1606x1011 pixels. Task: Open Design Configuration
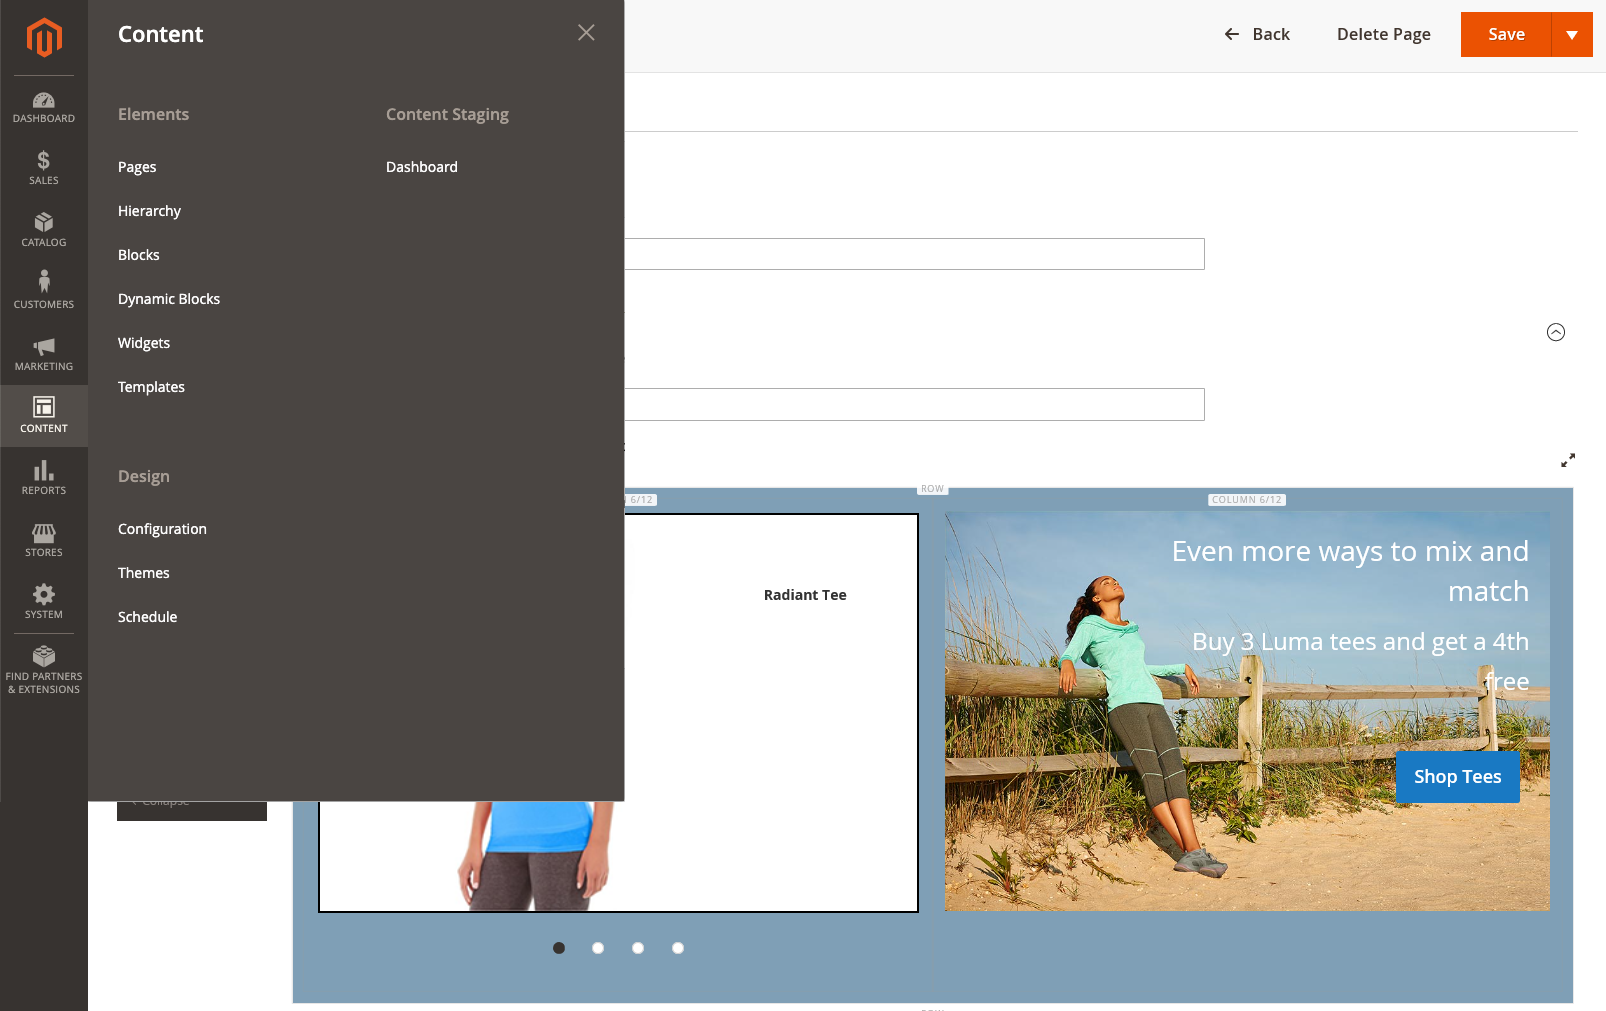coord(162,529)
